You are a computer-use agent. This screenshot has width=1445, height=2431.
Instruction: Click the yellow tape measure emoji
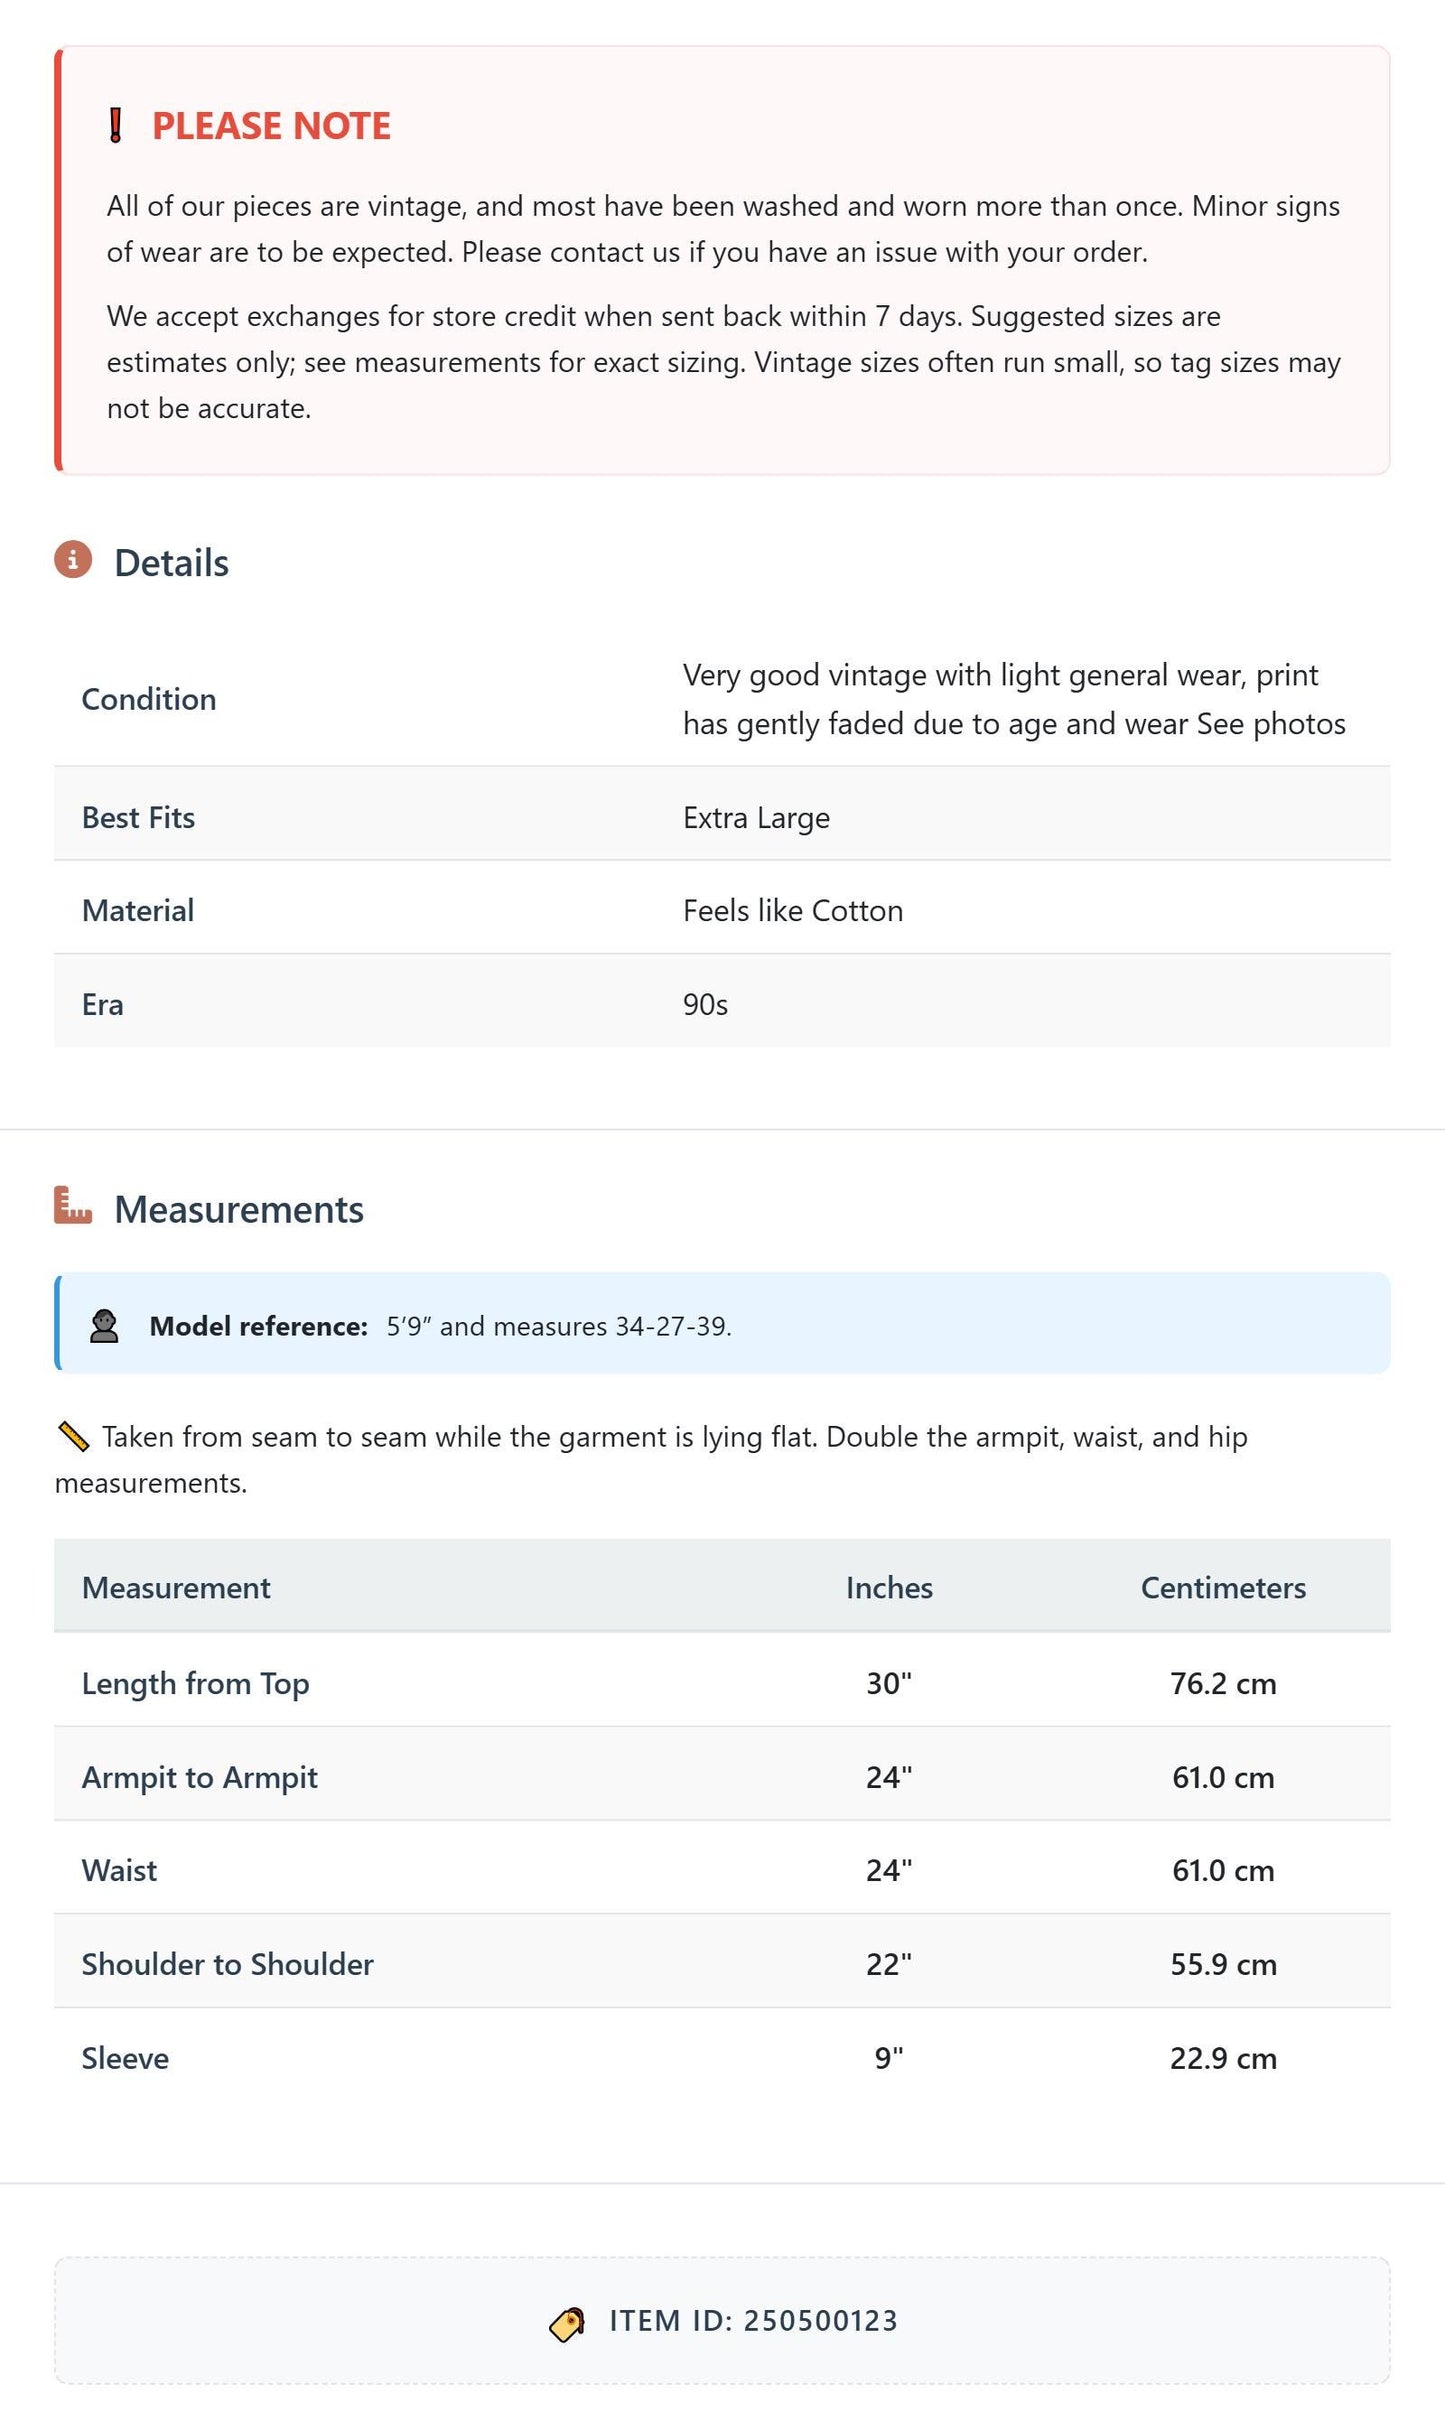(73, 1437)
